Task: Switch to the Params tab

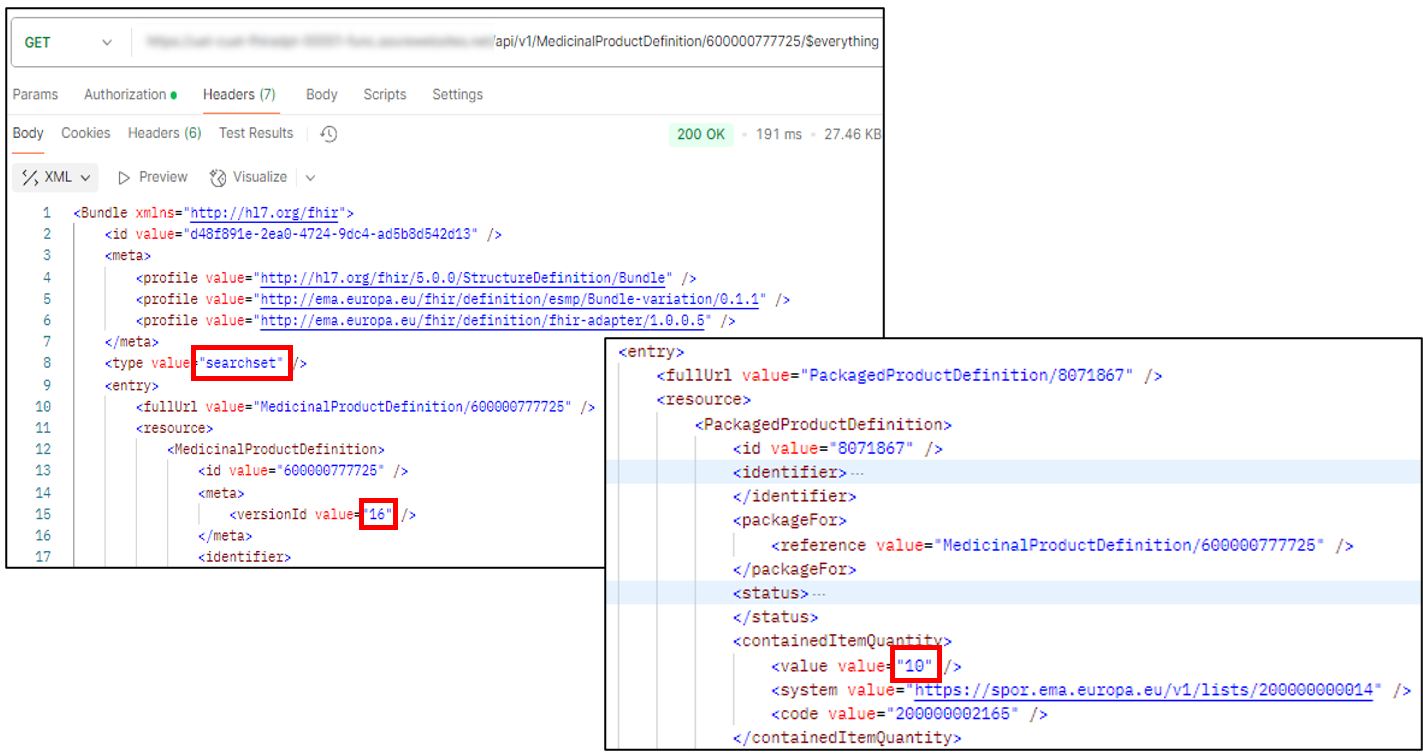Action: click(35, 95)
